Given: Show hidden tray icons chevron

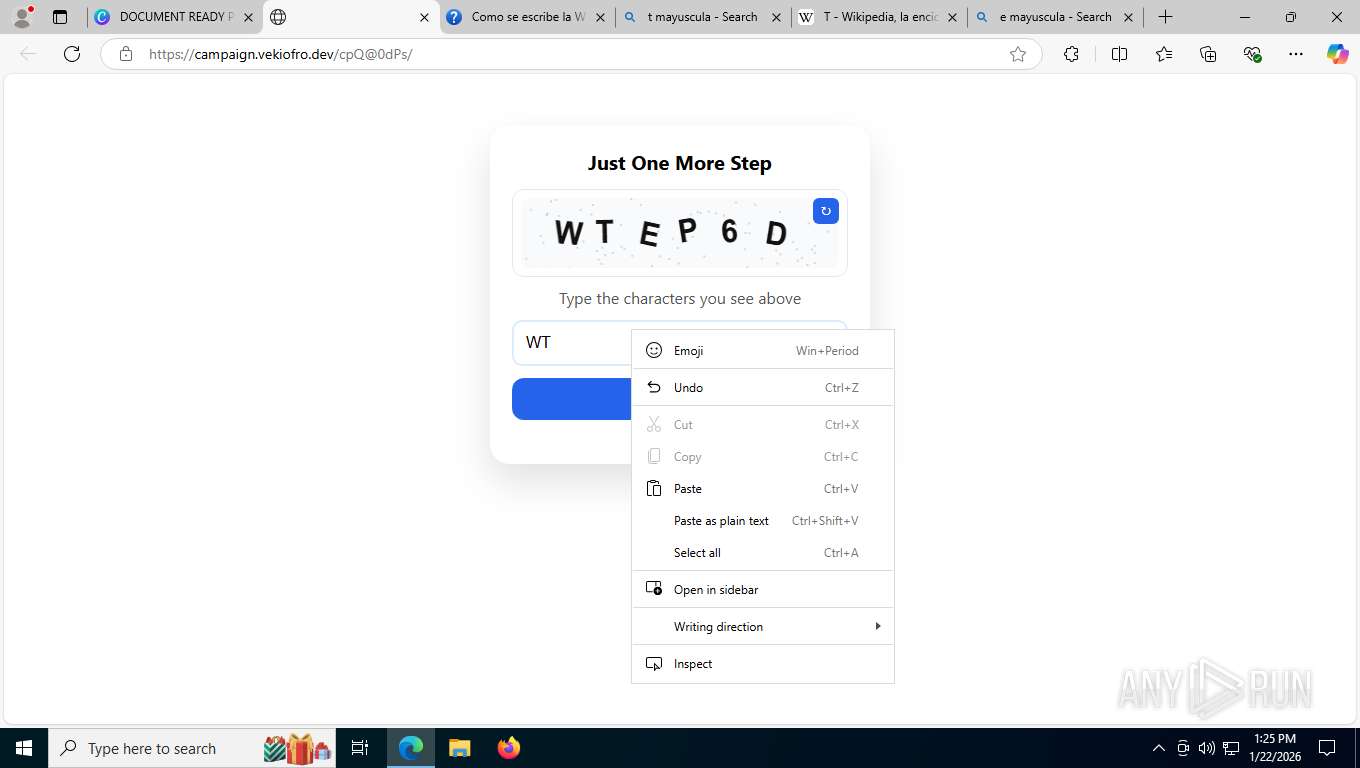Looking at the screenshot, I should click(x=1159, y=748).
